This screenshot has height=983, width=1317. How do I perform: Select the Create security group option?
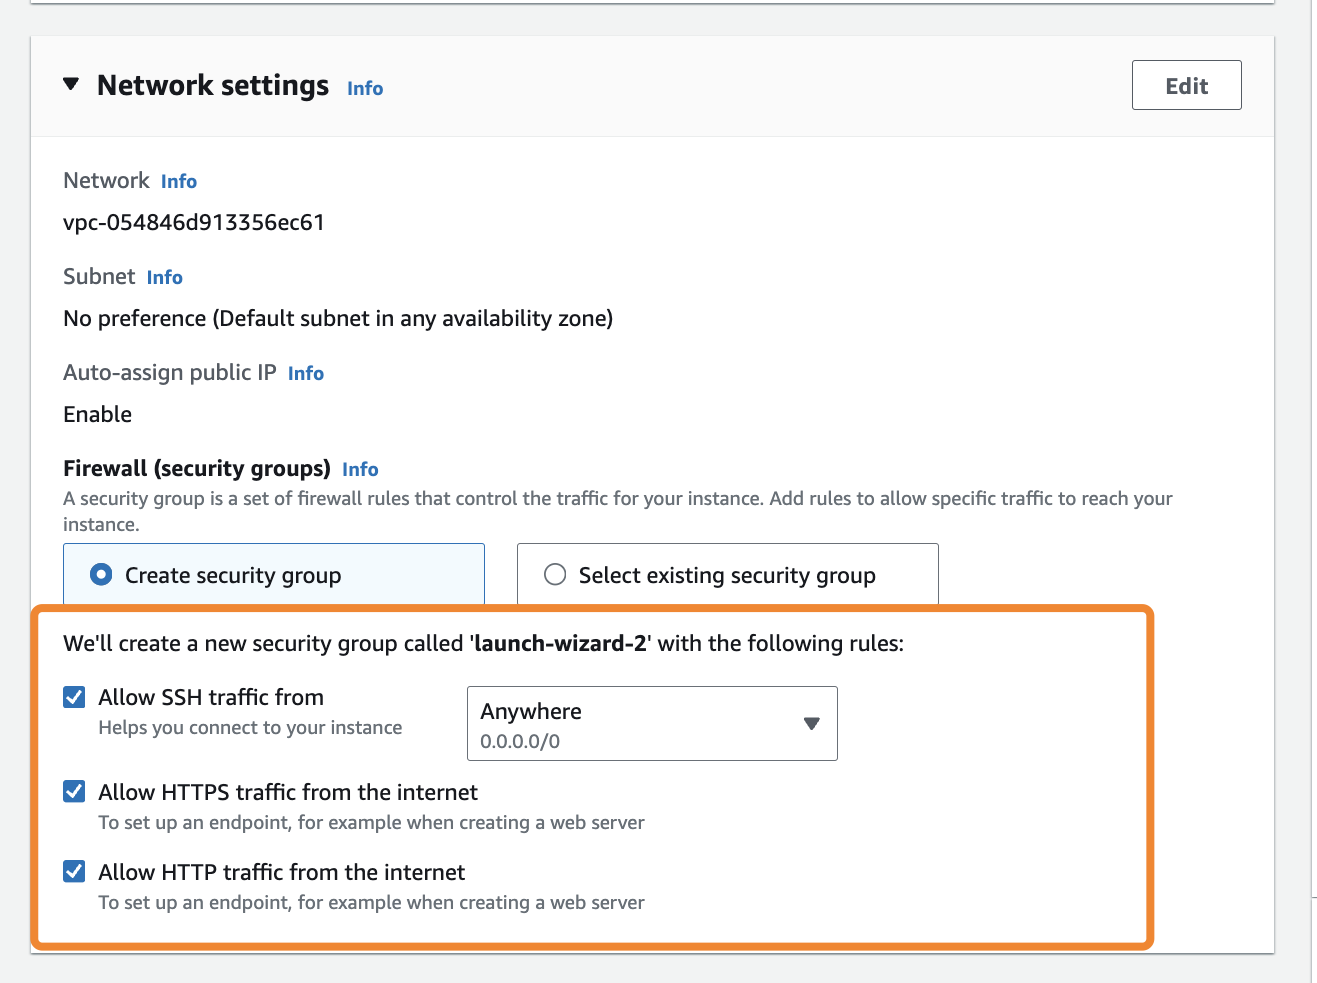(x=101, y=575)
